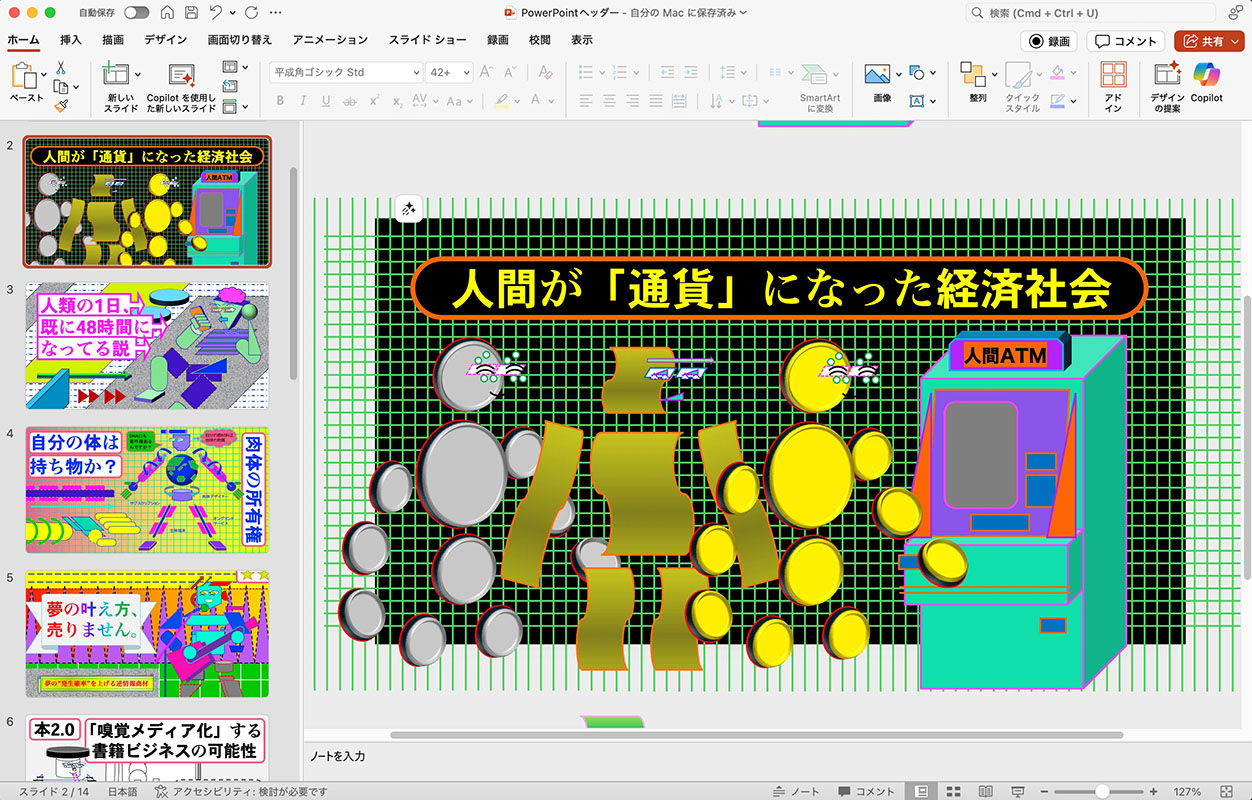This screenshot has width=1252, height=800.
Task: Expand the Share button dropdown arrow
Action: point(1236,41)
